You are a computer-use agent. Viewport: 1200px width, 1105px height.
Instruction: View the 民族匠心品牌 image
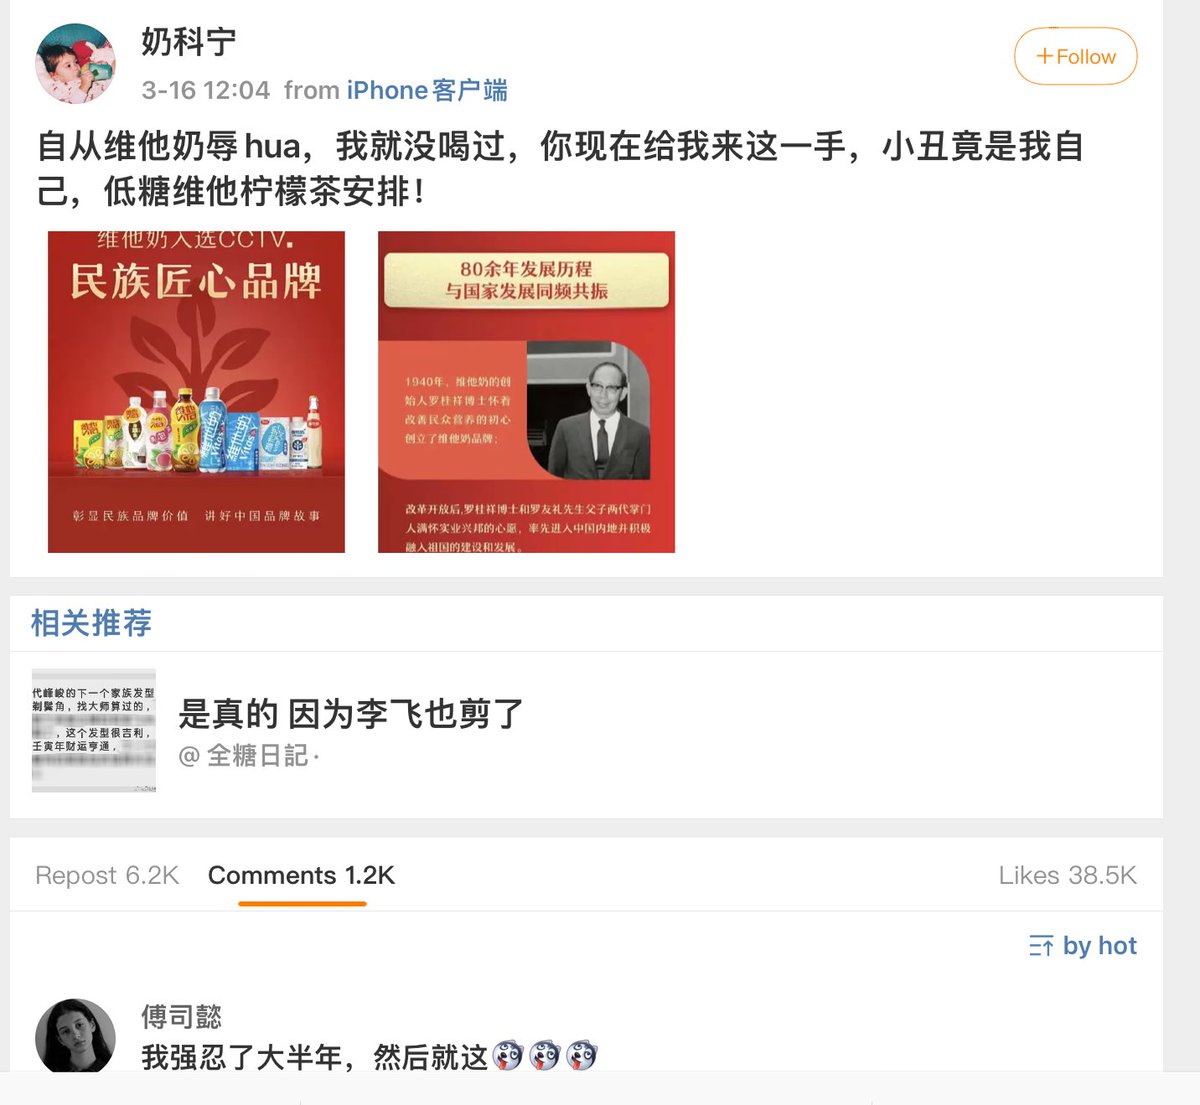click(x=196, y=392)
